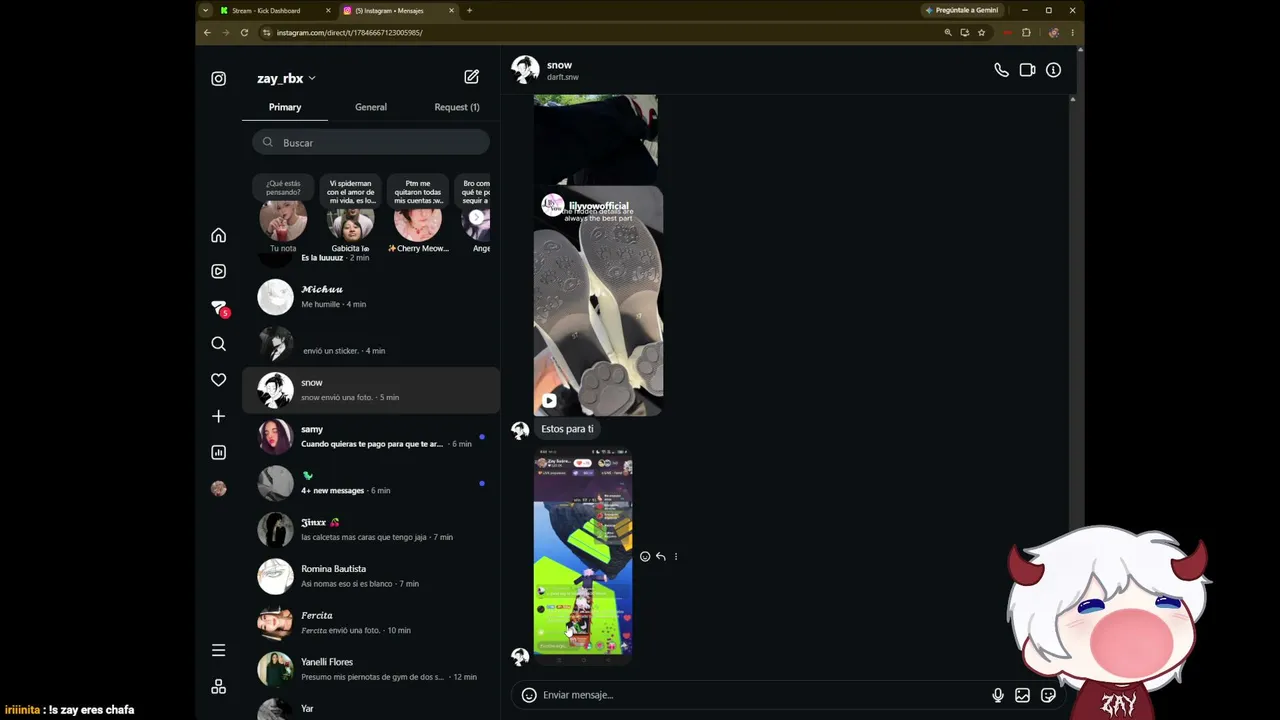
Task: Click the install app icon in address bar
Action: click(964, 32)
